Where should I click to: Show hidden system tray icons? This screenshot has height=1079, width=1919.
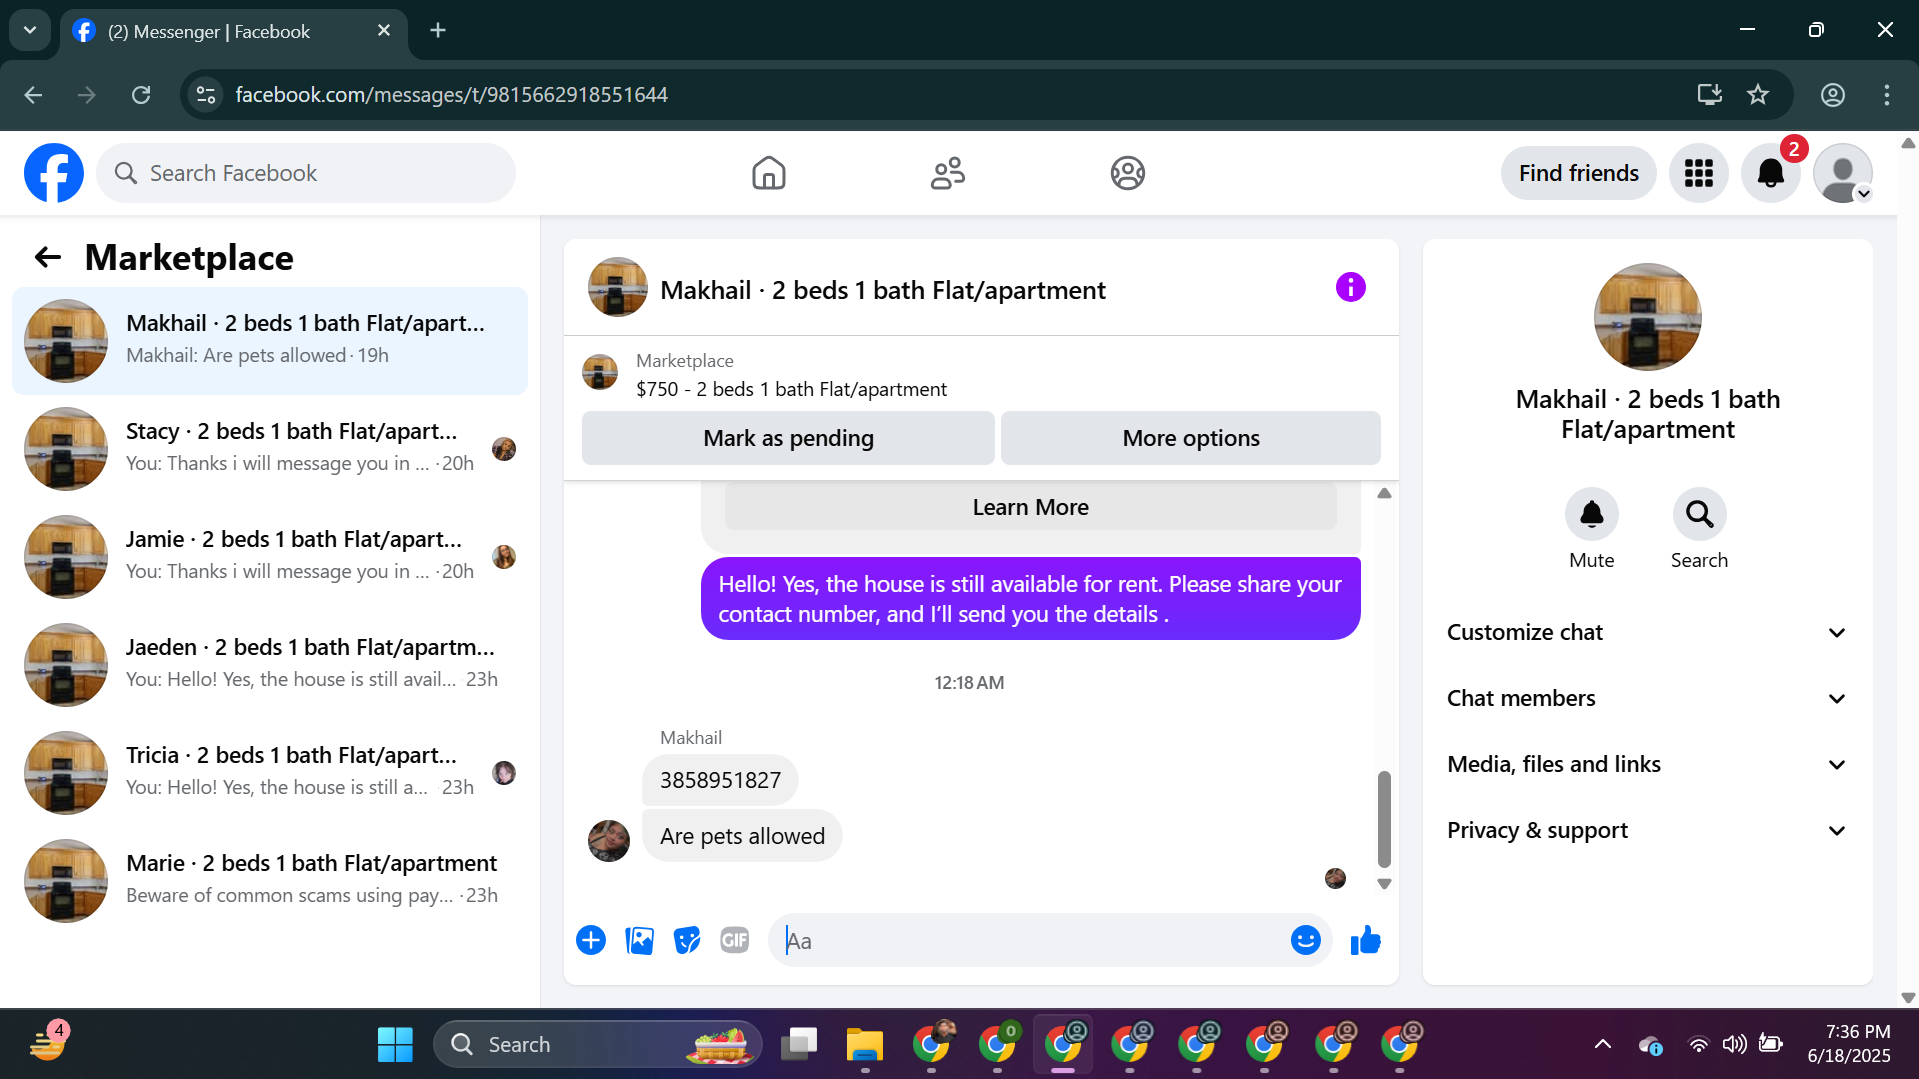1602,1045
